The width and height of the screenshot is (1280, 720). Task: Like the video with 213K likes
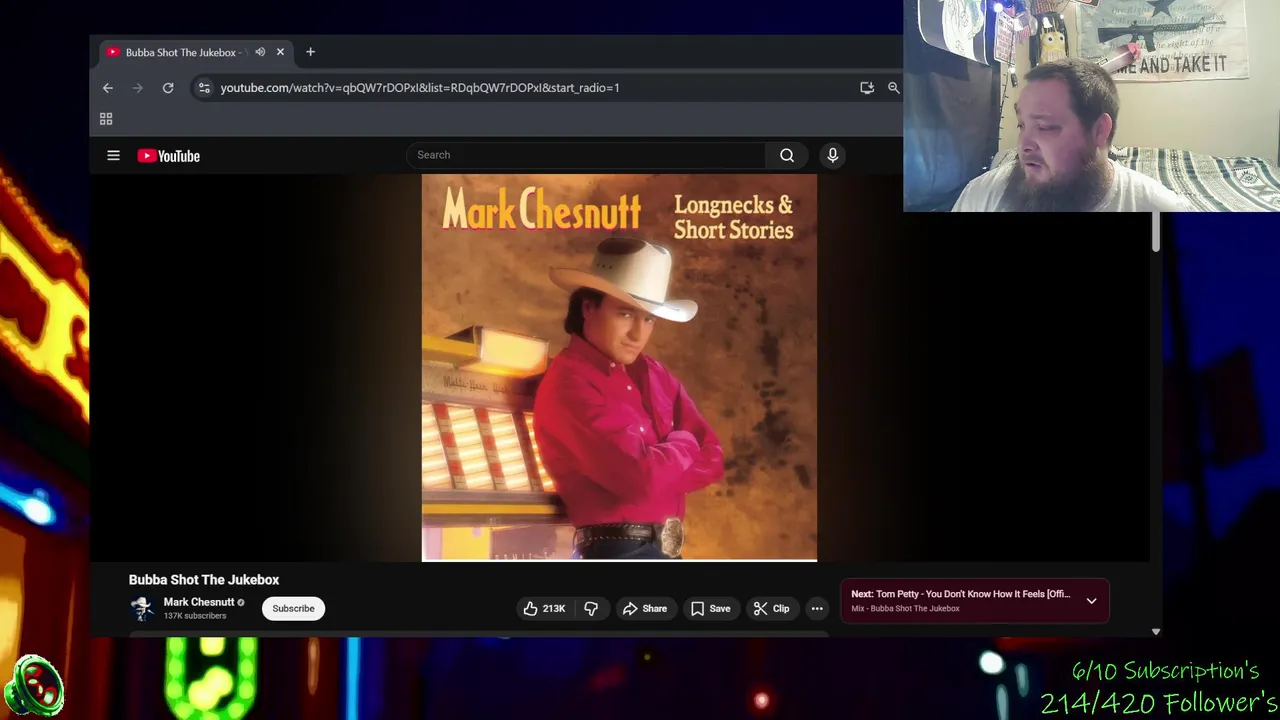tap(544, 608)
